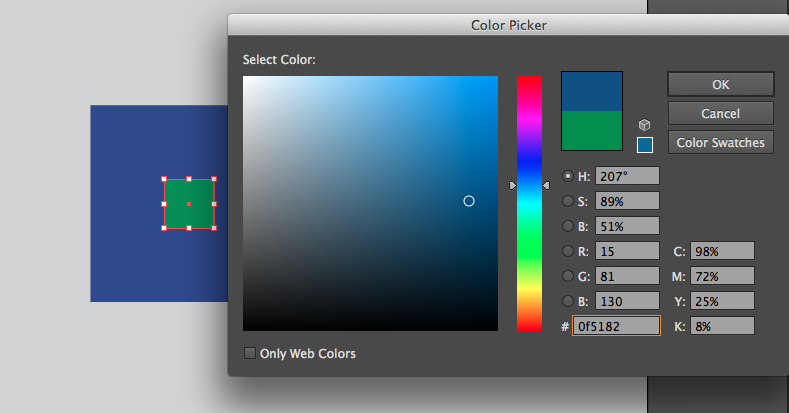Screen dimensions: 789x413
Task: Click the left hue slider triangle handle
Action: click(x=513, y=185)
